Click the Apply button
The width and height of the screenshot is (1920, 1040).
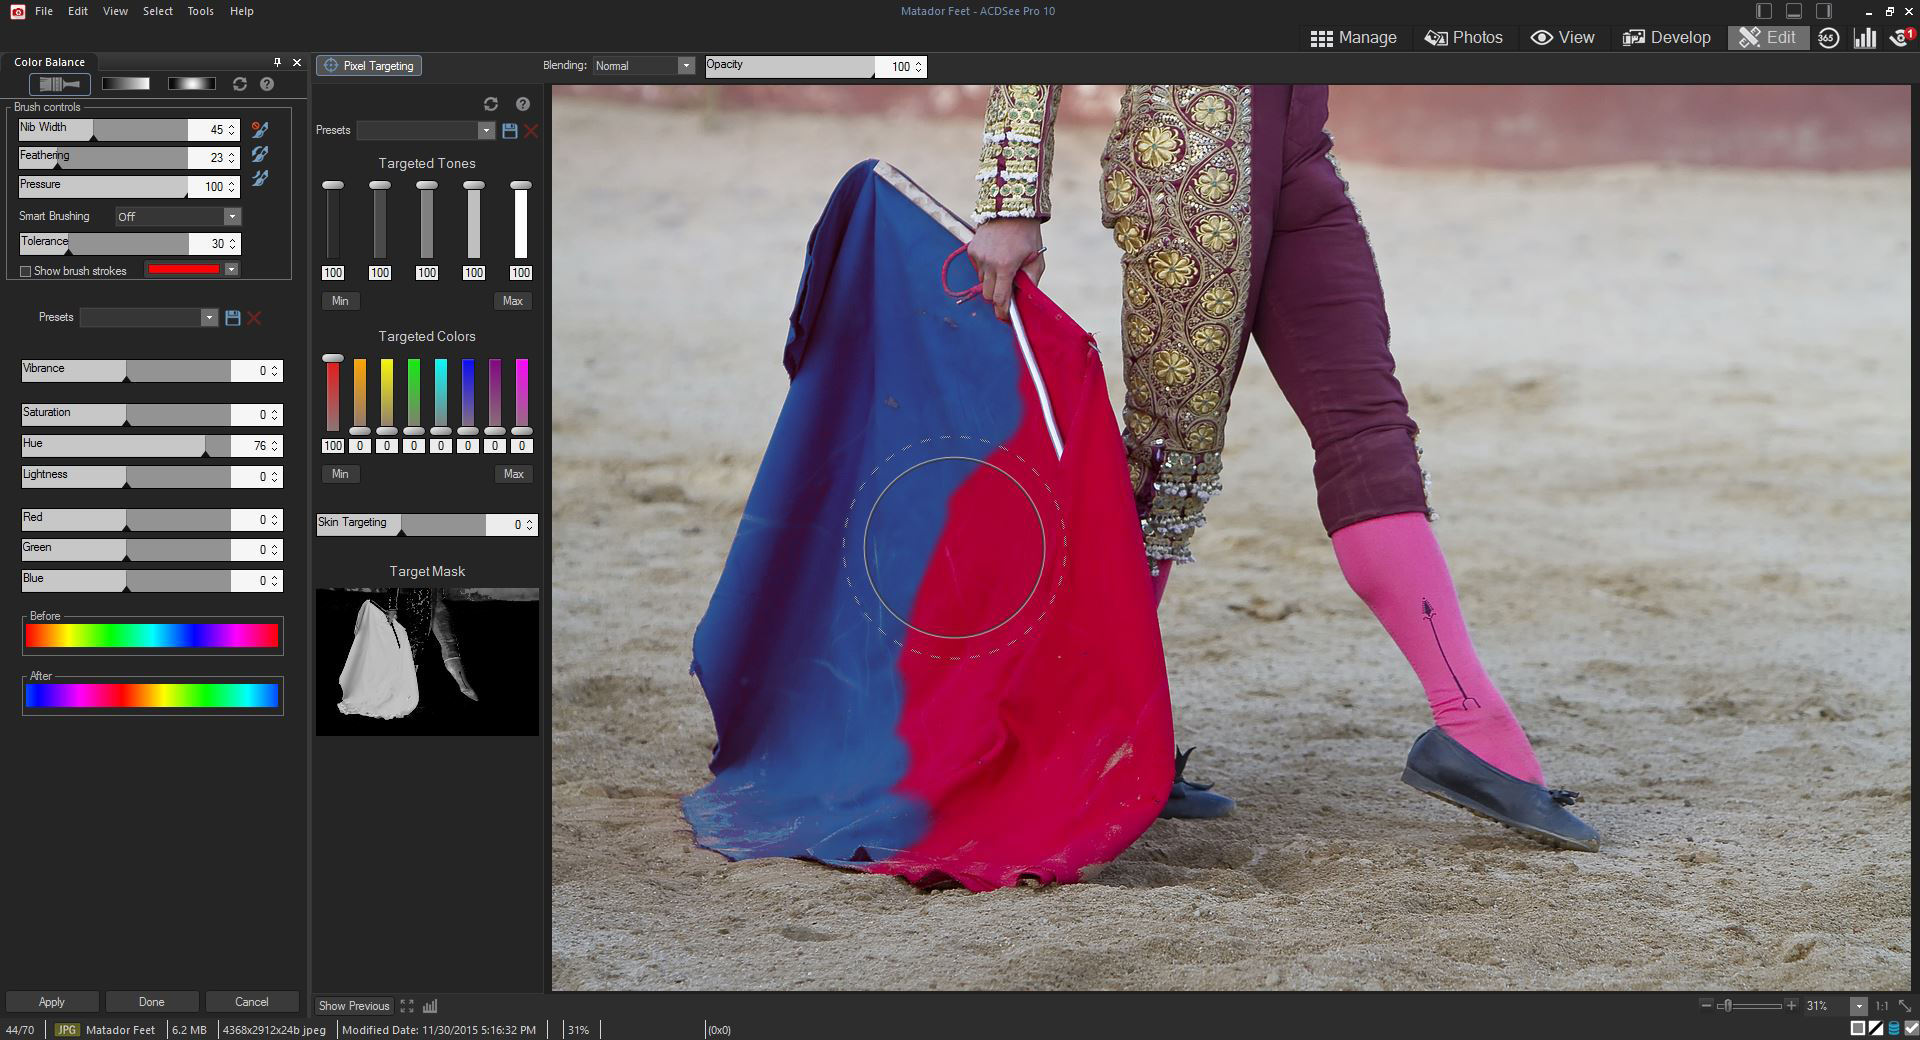[x=52, y=1002]
